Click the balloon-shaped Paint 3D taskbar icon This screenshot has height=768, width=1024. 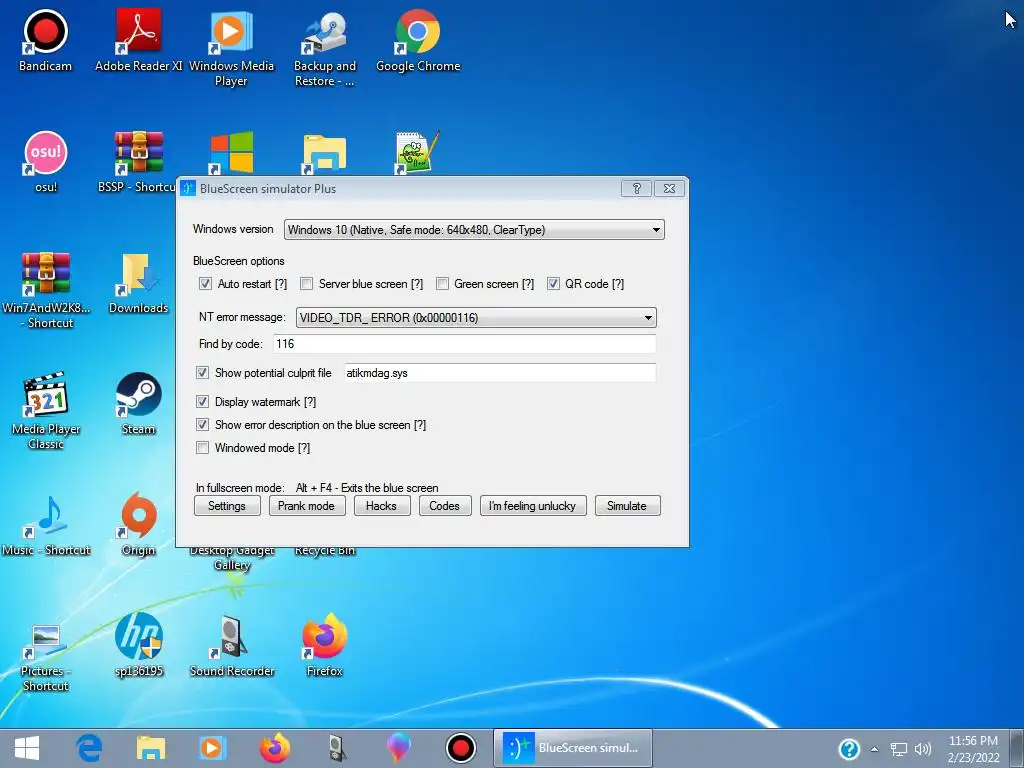pyautogui.click(x=398, y=748)
